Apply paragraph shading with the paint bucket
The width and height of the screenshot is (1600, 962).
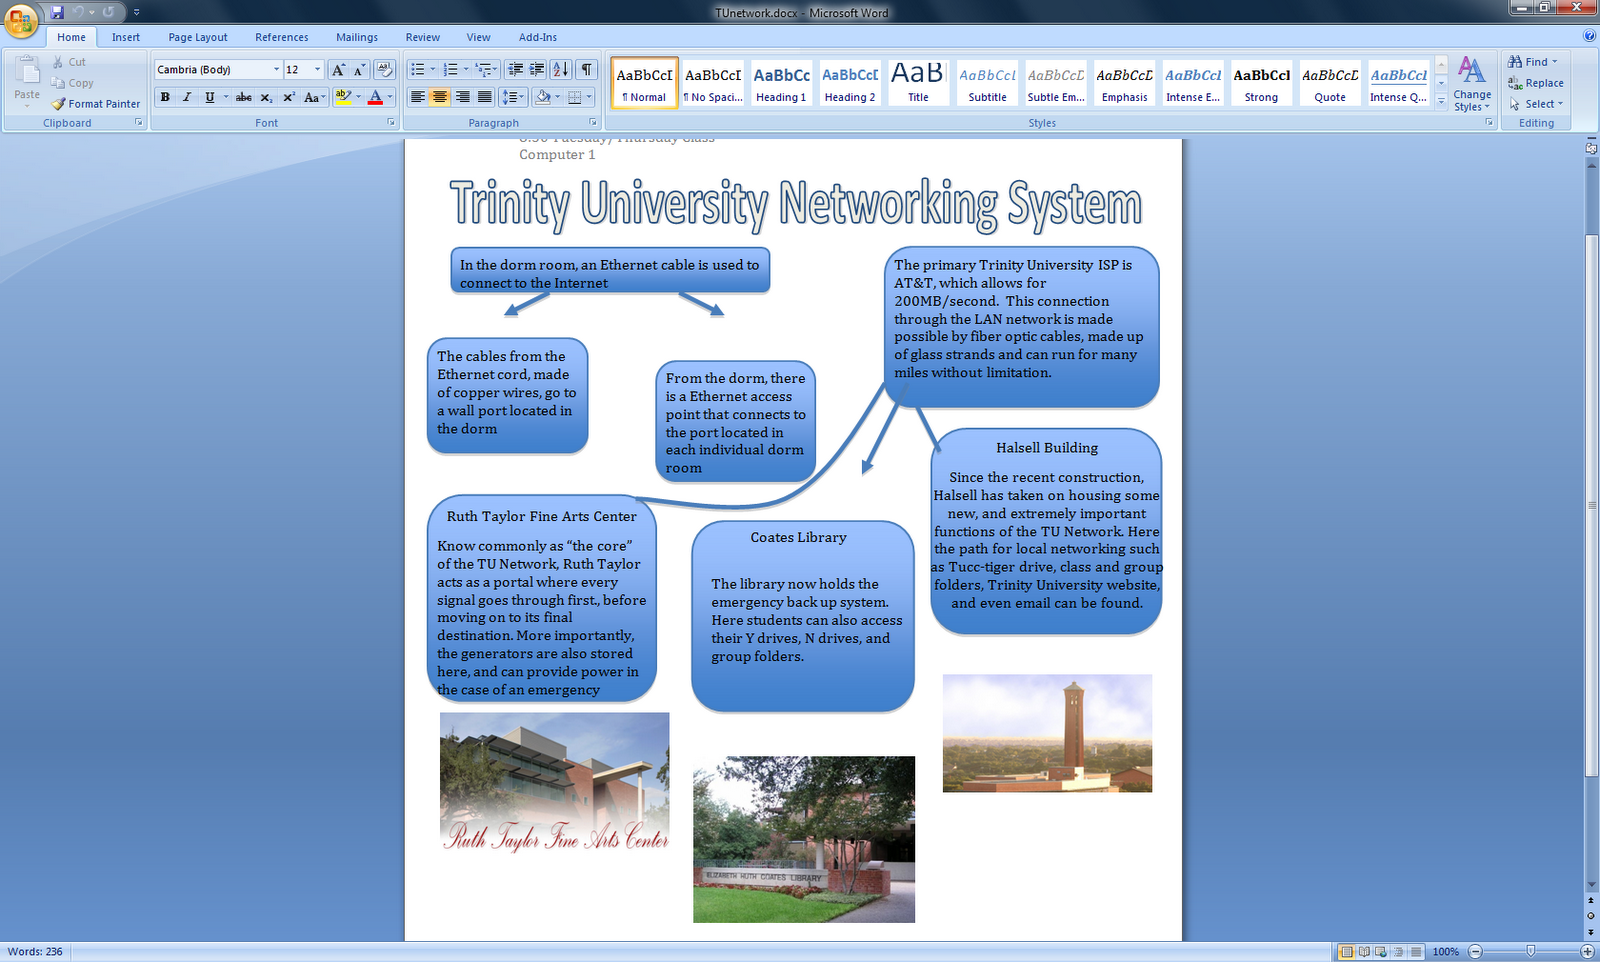click(542, 97)
